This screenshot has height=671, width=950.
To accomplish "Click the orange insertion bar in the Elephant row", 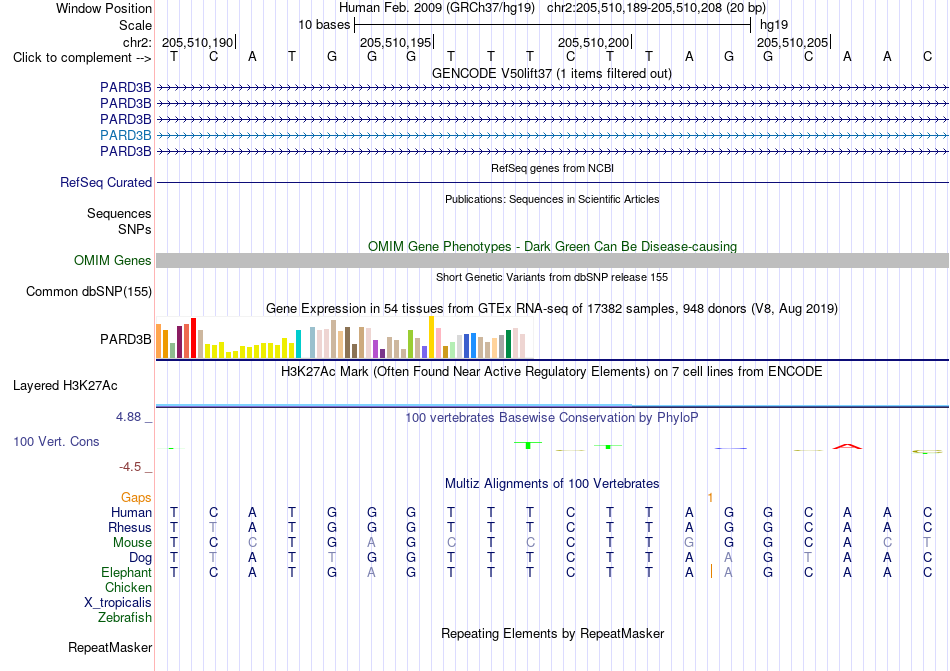I will (x=711, y=571).
